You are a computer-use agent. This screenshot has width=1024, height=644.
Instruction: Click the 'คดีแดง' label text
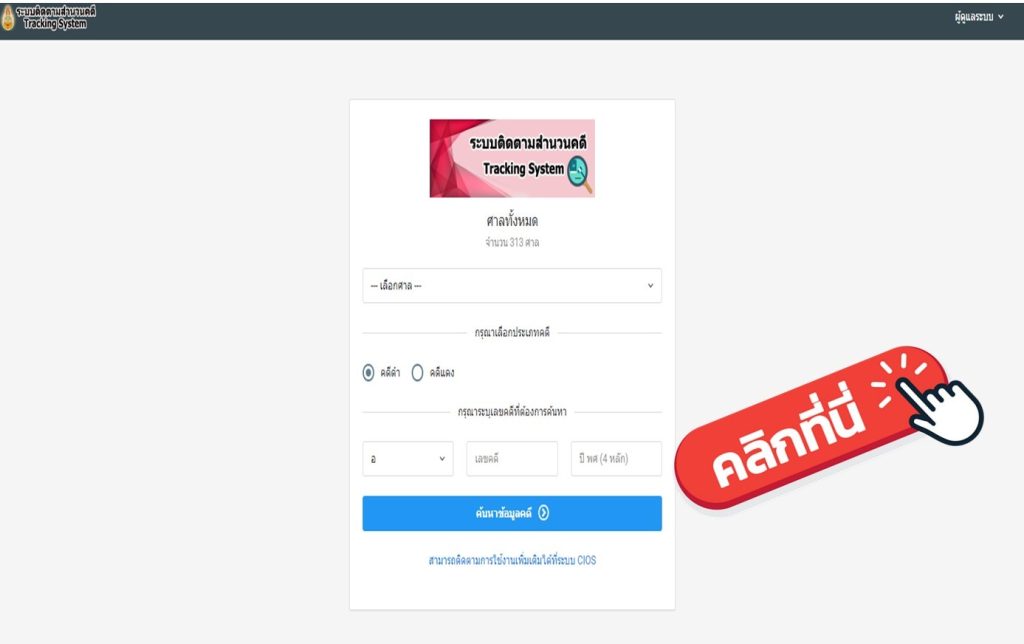(441, 373)
